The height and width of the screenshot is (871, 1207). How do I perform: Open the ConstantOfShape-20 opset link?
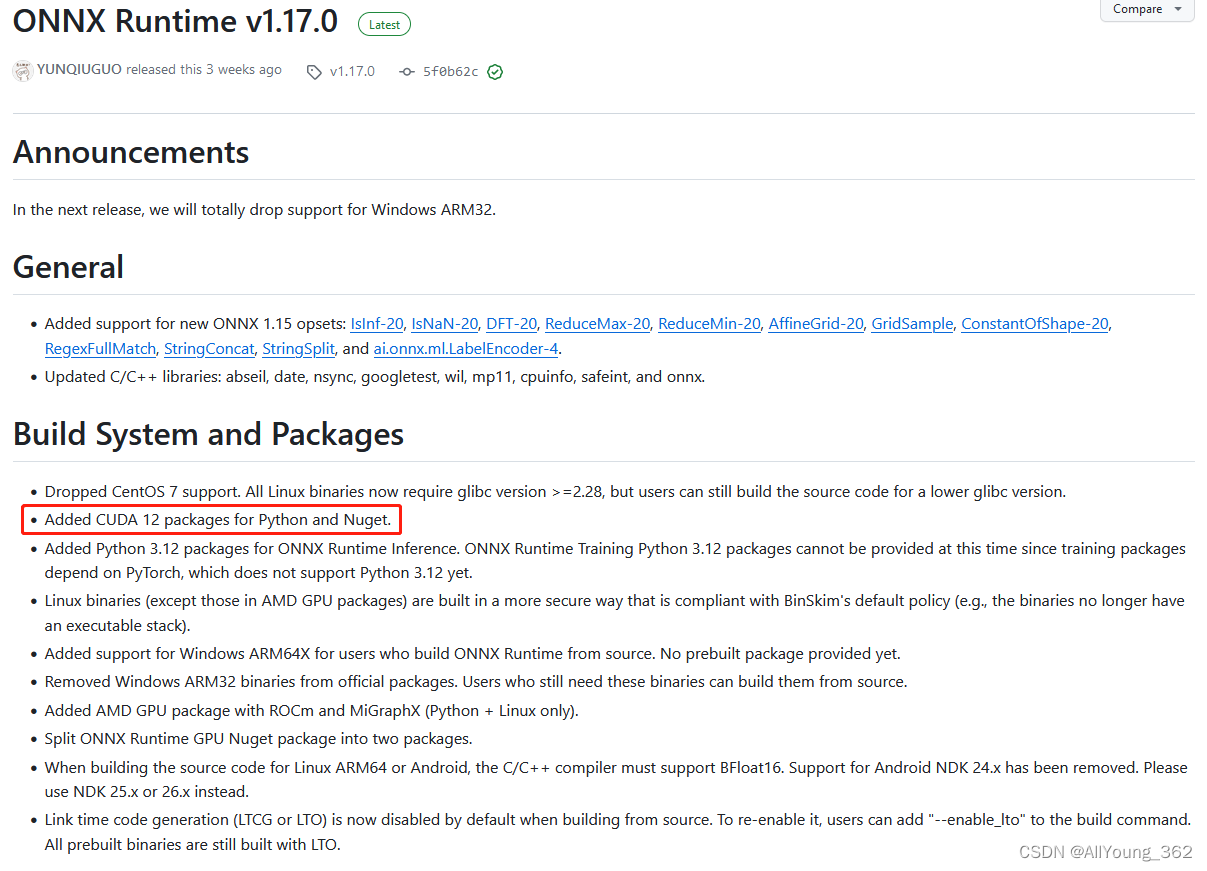pos(1034,323)
